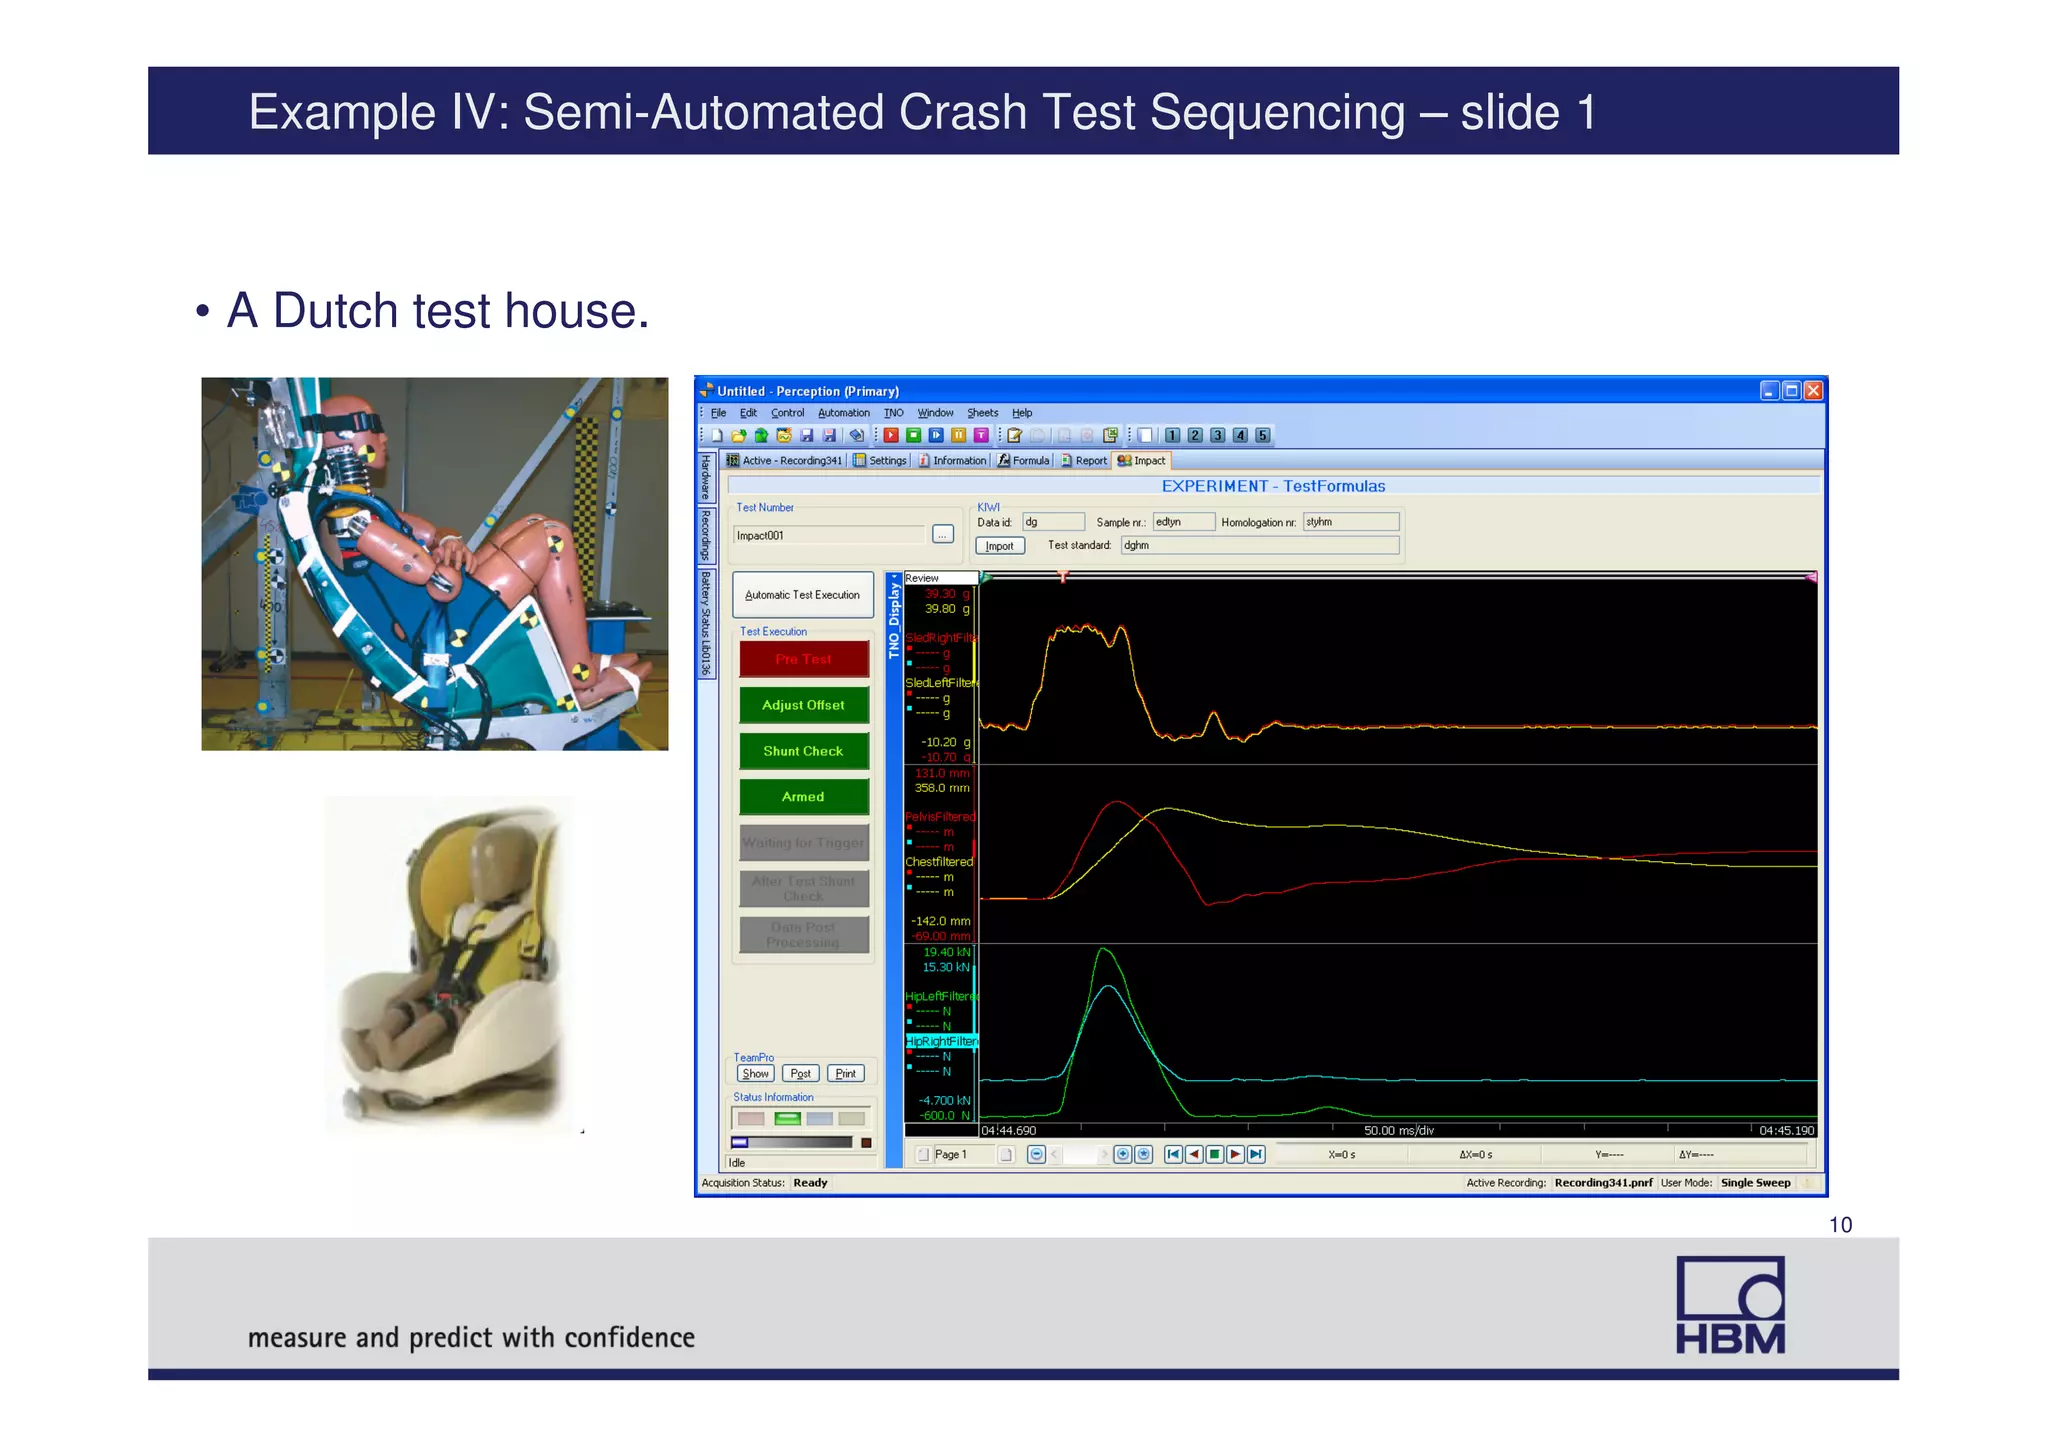Open the Automation menu
The image size is (2048, 1447).
(844, 413)
